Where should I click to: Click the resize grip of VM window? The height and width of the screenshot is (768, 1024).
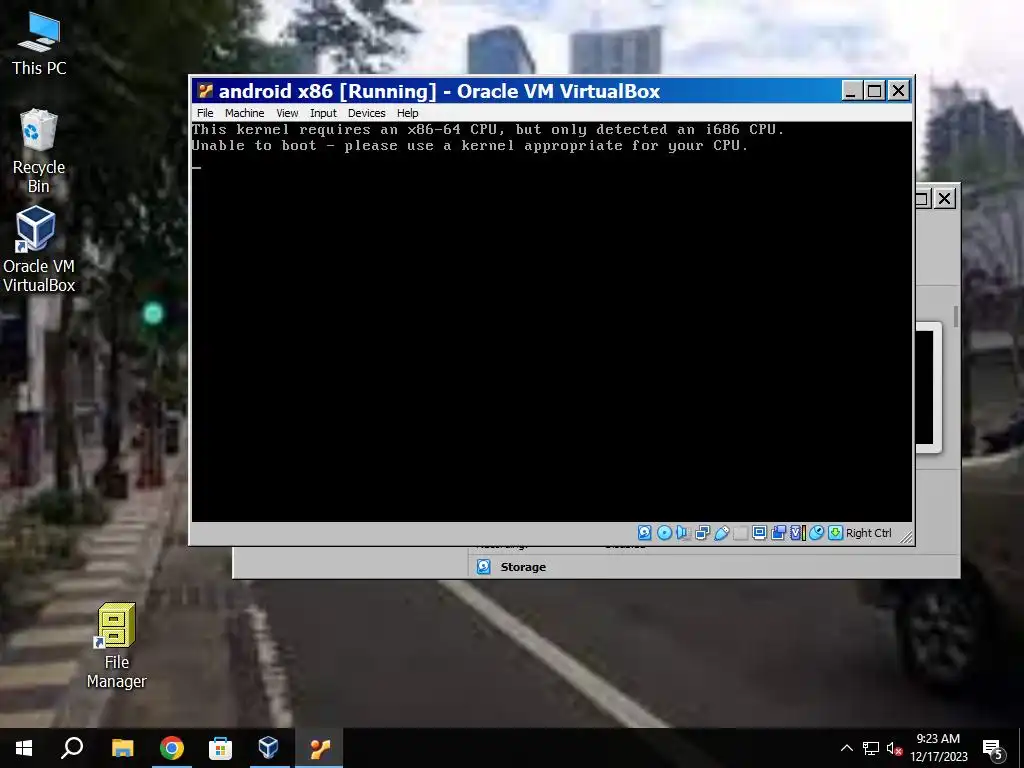point(906,537)
